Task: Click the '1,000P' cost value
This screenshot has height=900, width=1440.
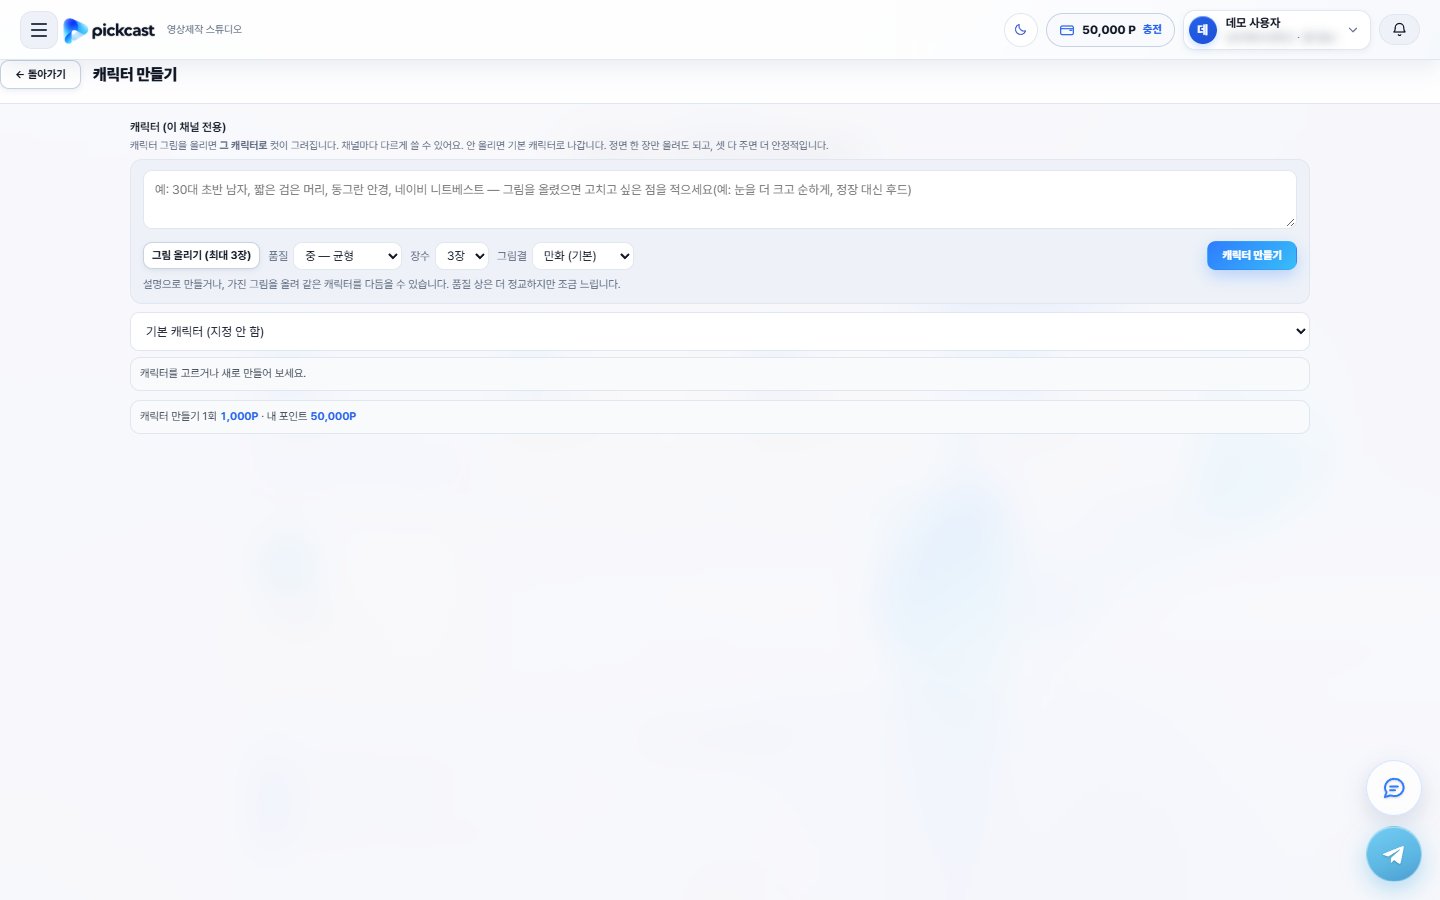Action: (239, 416)
